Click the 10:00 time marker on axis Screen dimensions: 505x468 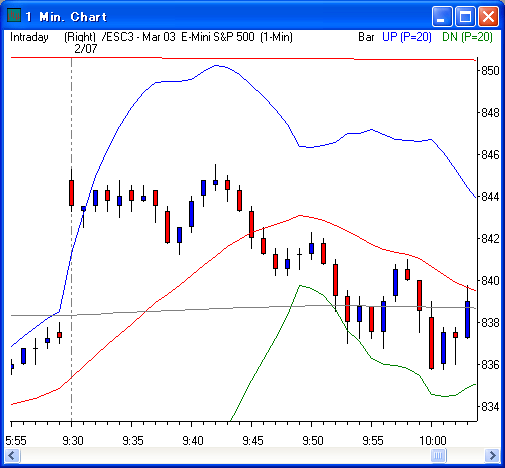pos(433,441)
